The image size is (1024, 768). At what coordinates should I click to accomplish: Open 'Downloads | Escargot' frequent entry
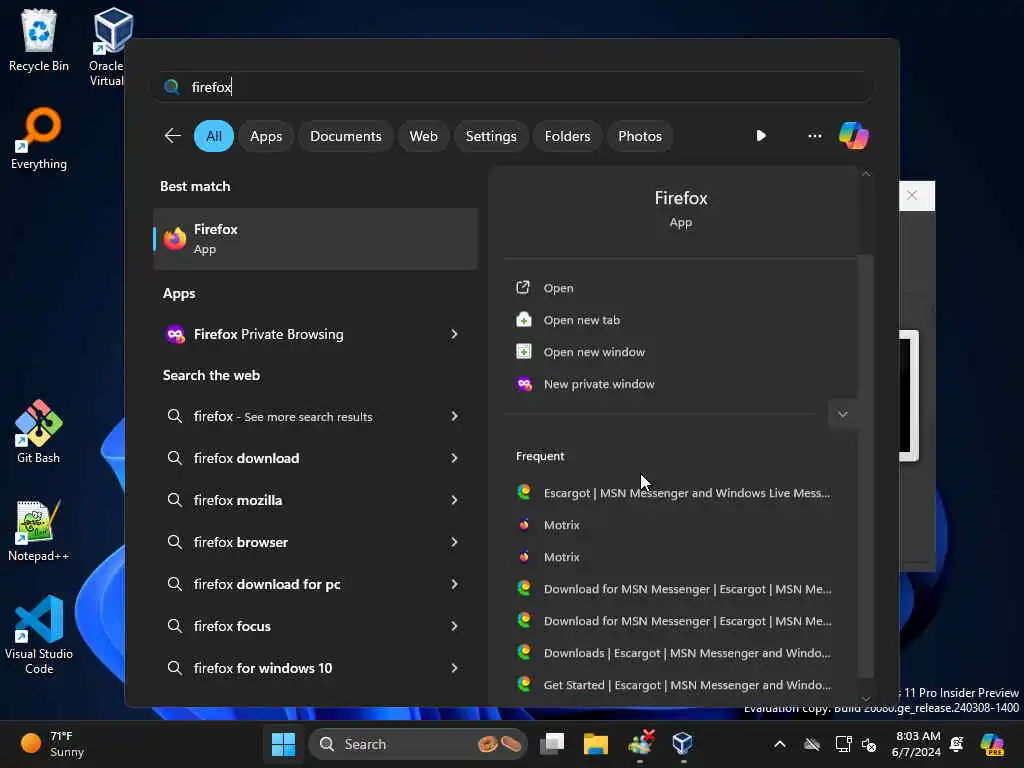pos(673,653)
